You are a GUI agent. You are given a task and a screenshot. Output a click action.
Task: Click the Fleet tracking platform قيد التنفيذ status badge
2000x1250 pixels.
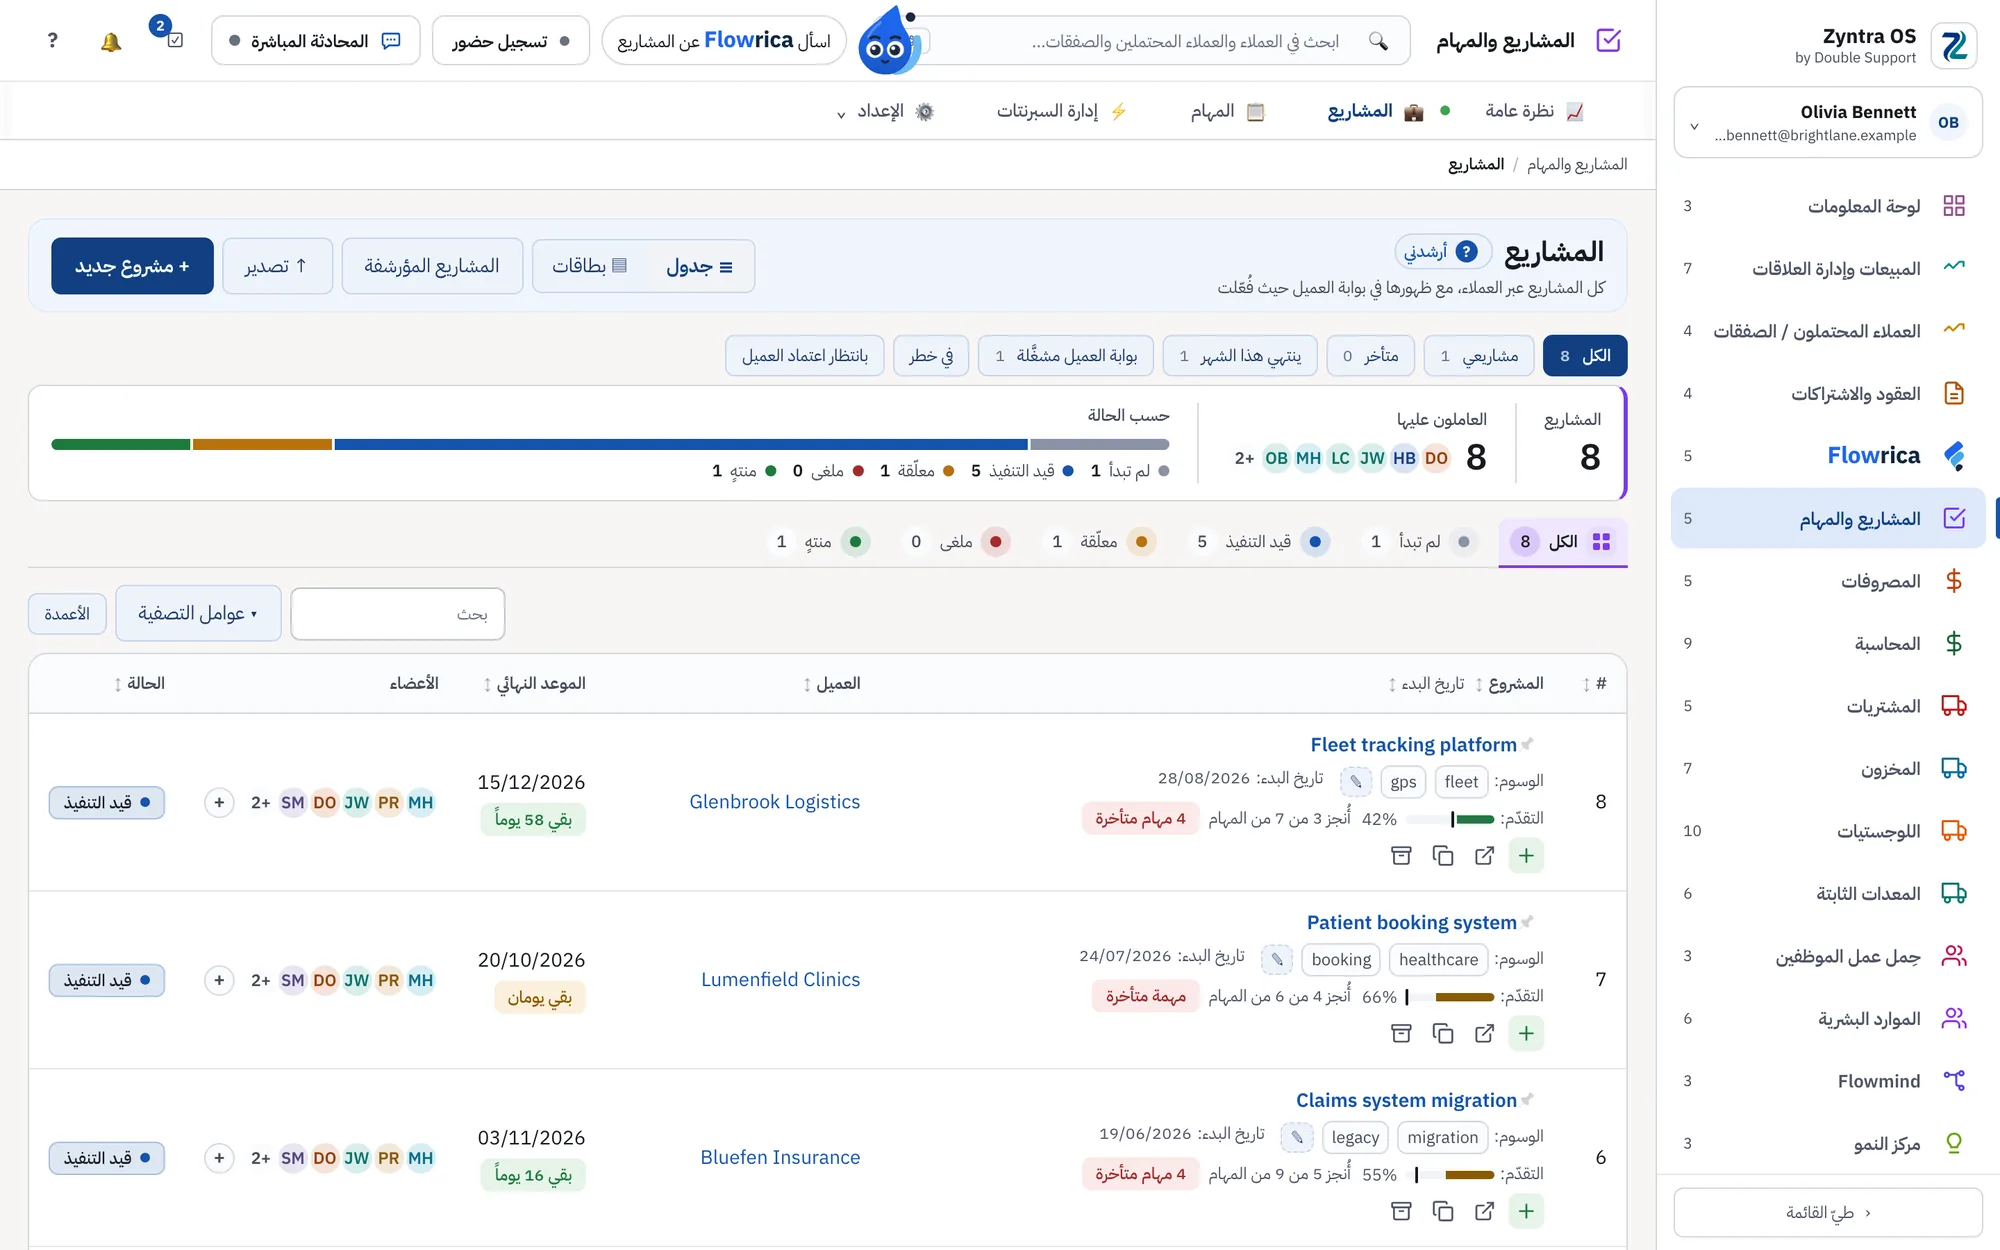click(x=107, y=802)
